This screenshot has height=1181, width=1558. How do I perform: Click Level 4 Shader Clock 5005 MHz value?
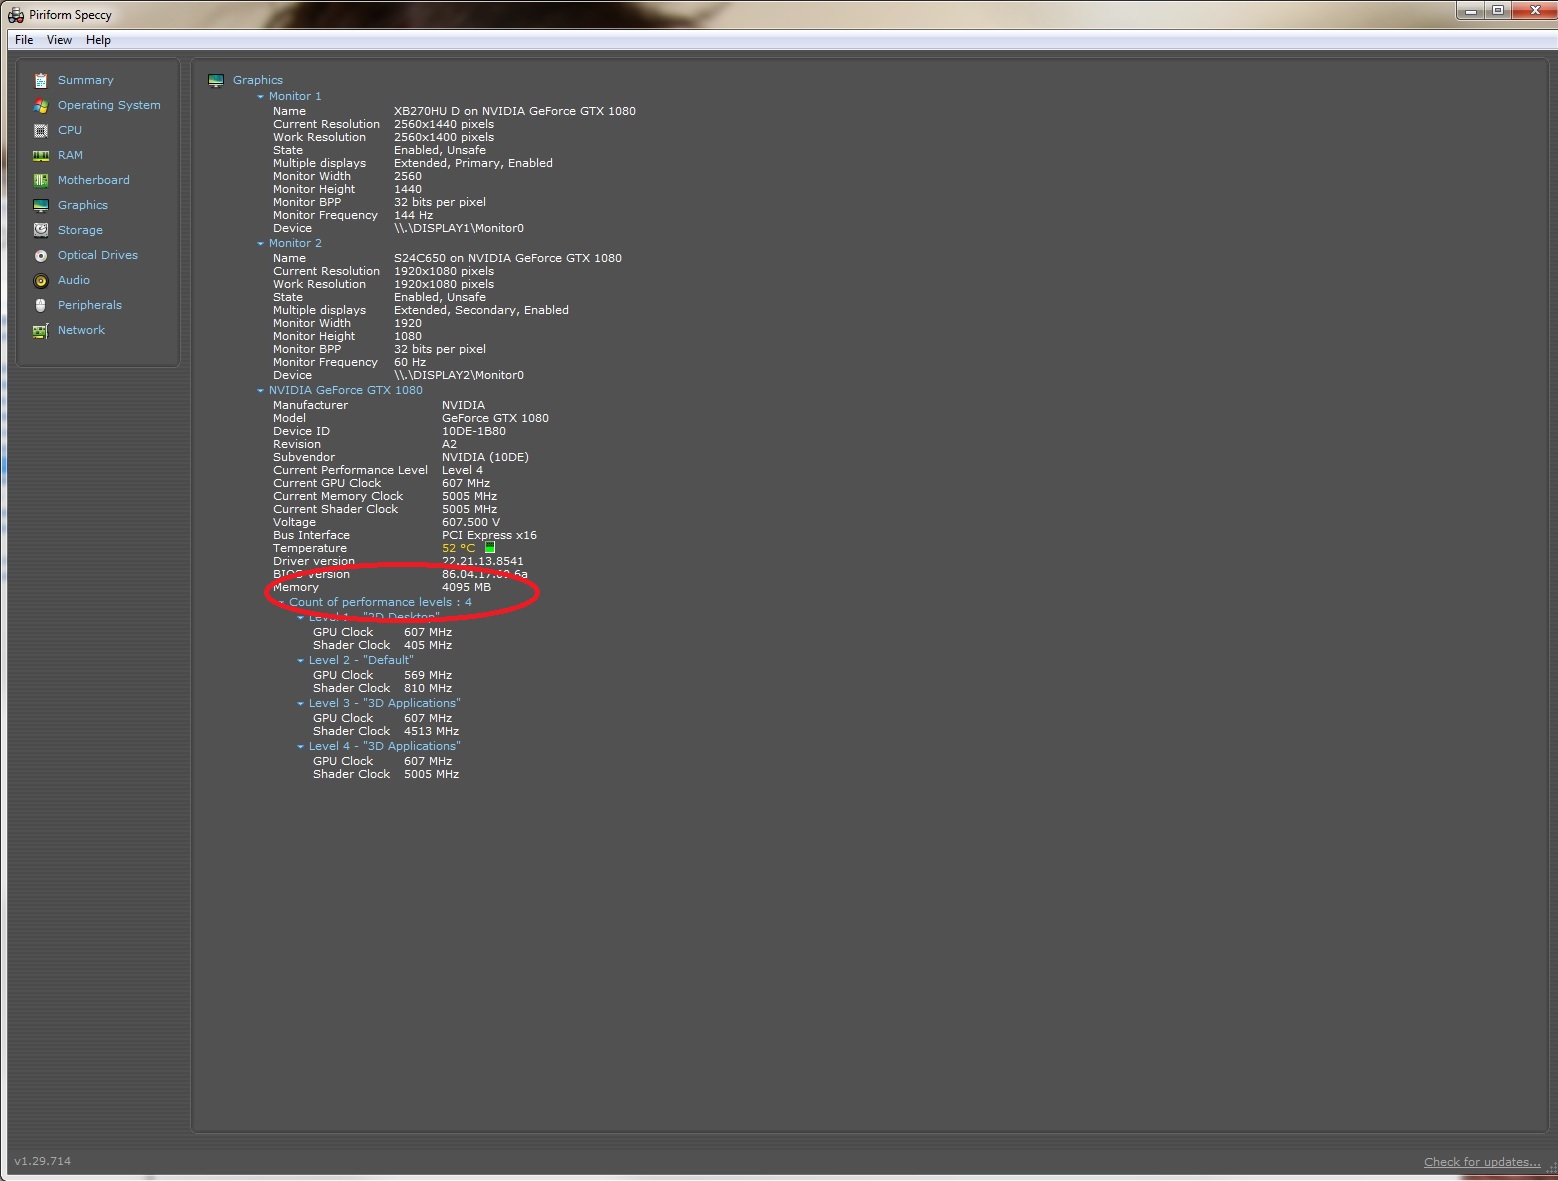tap(431, 774)
